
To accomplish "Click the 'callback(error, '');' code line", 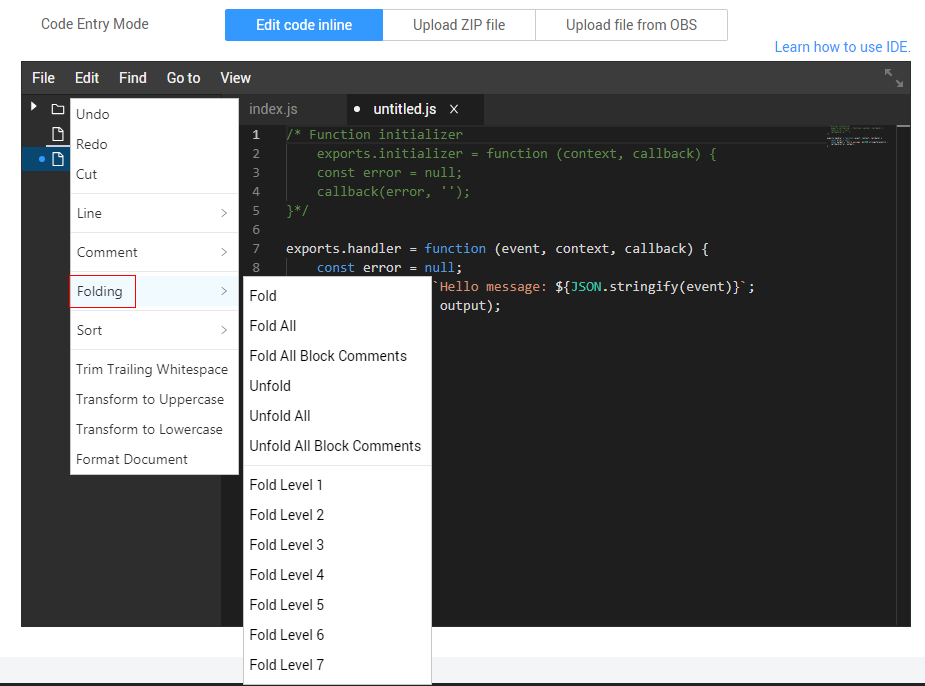I will [393, 192].
